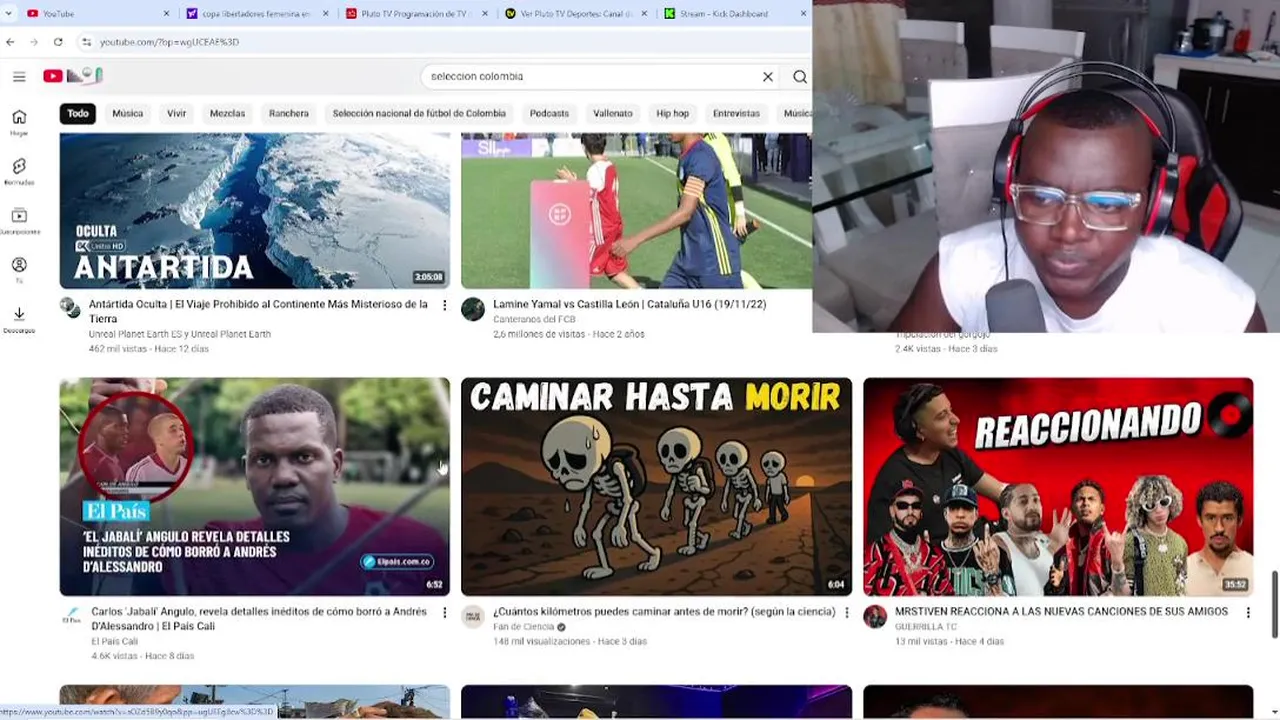This screenshot has width=1280, height=720.
Task: Select the Entrevistas filter chip
Action: (736, 113)
